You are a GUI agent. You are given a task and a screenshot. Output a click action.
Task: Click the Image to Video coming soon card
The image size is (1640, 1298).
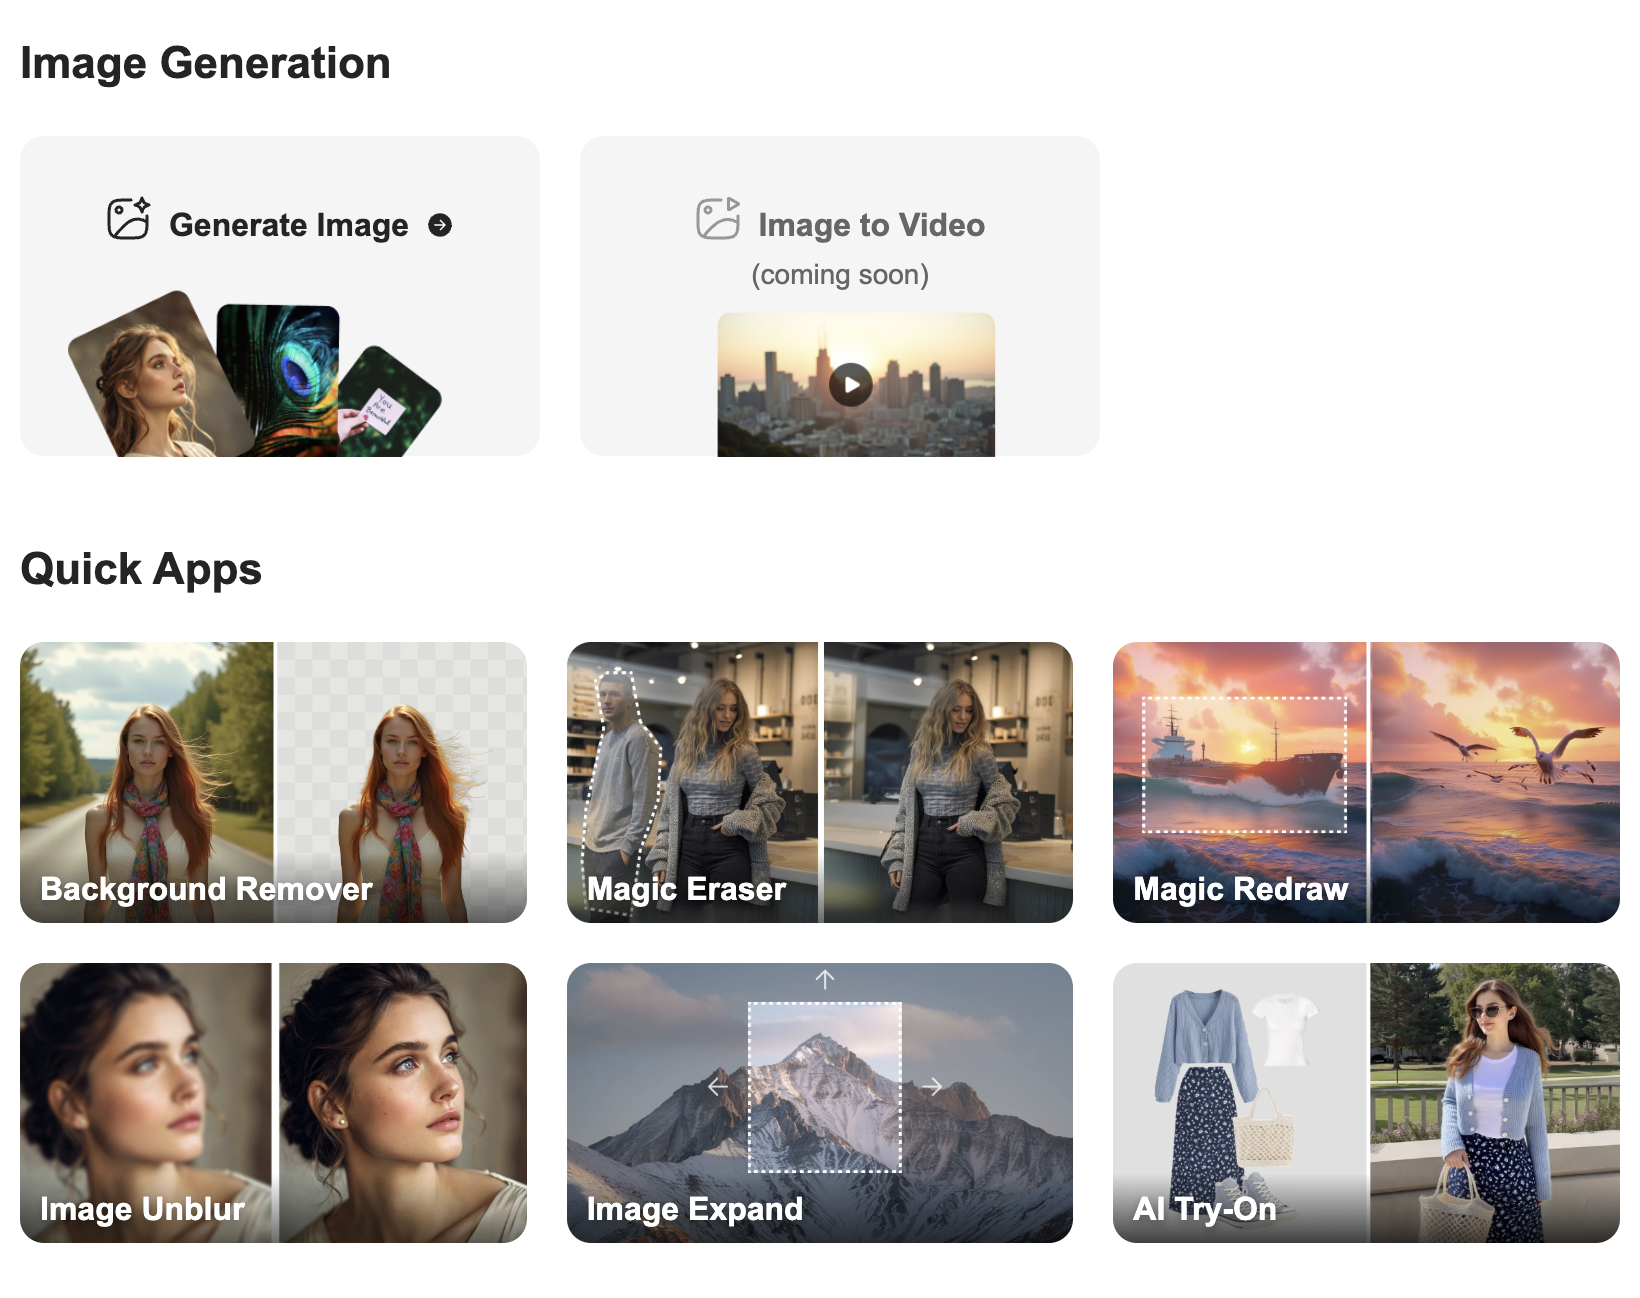pyautogui.click(x=840, y=295)
